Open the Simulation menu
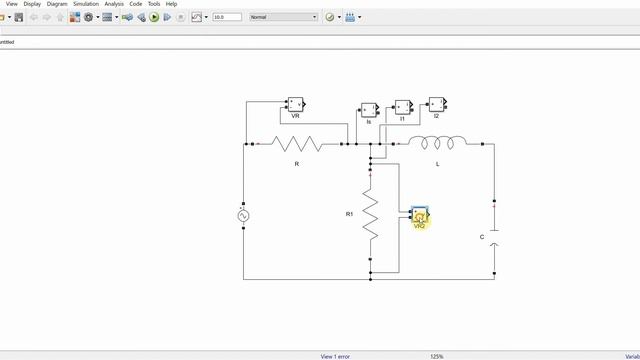This screenshot has height=360, width=640. [x=86, y=4]
